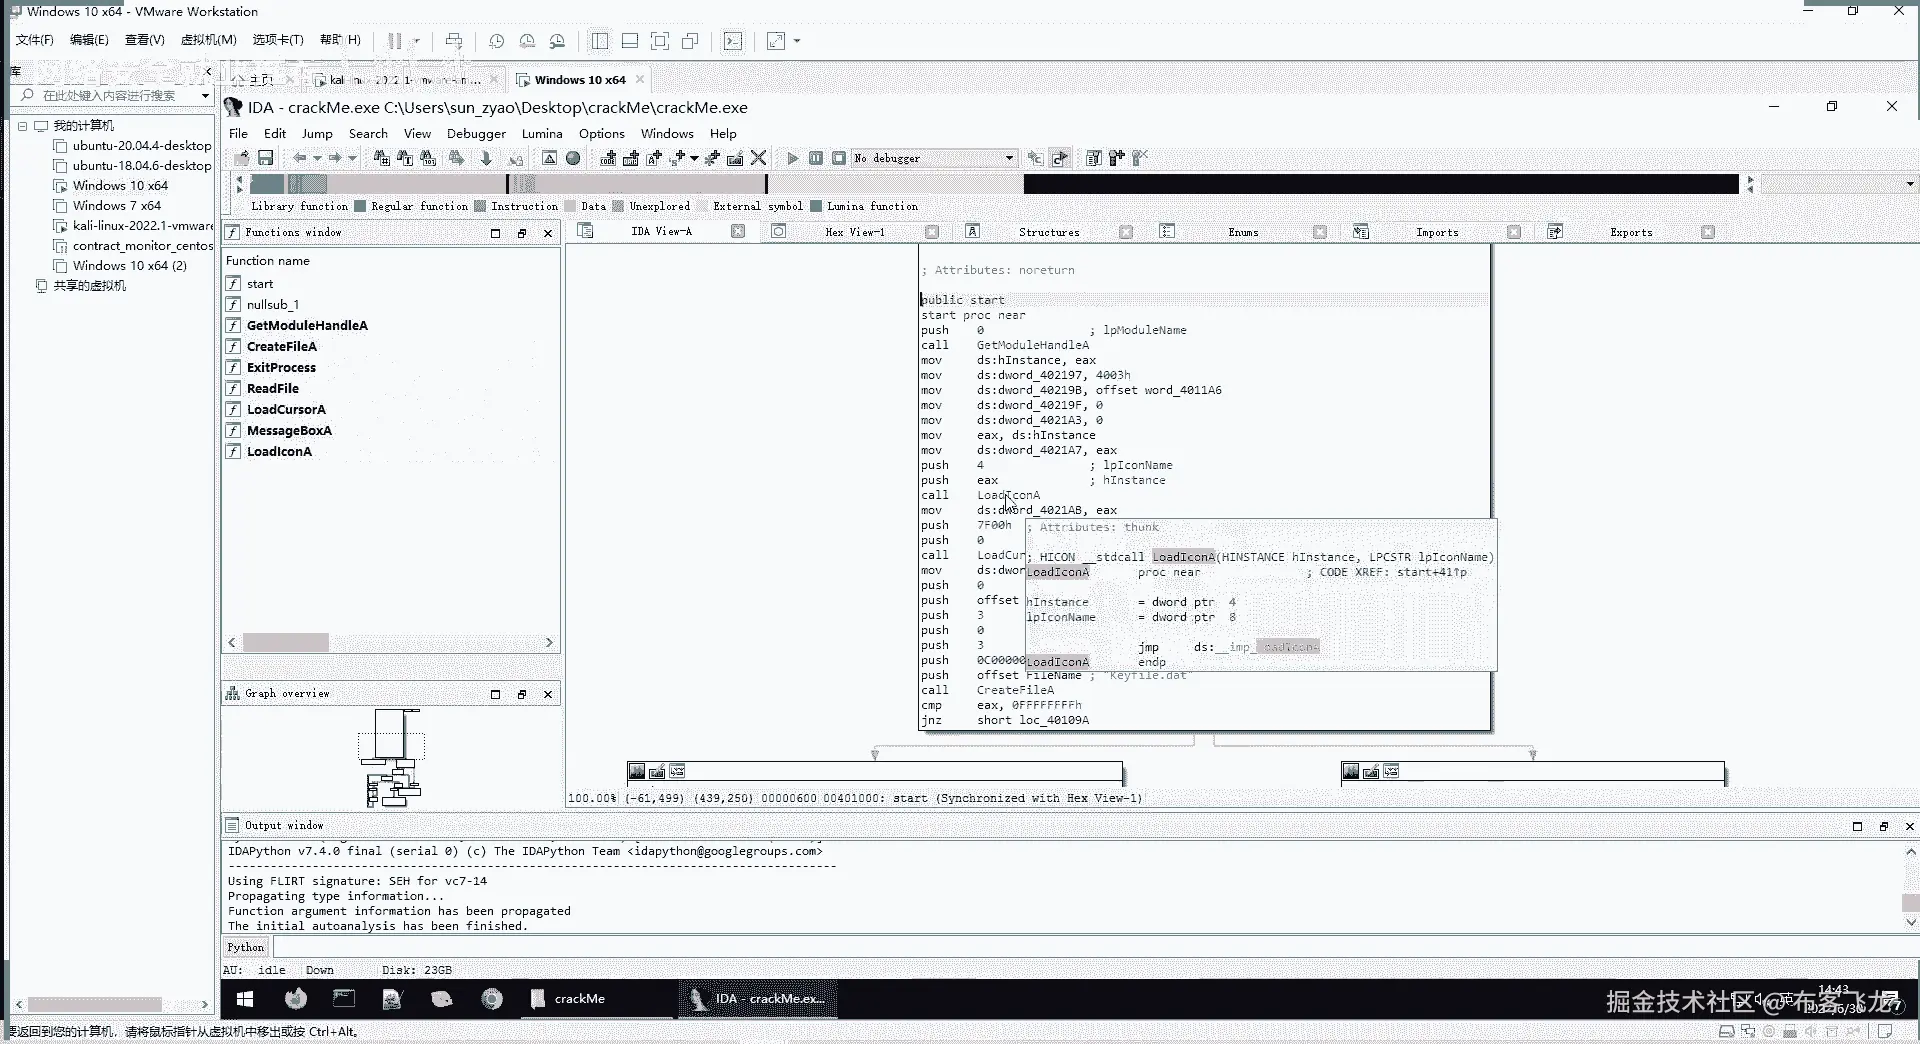Switch to the Windows 10 x64 VM tab
1920x1044 pixels.
(x=579, y=80)
